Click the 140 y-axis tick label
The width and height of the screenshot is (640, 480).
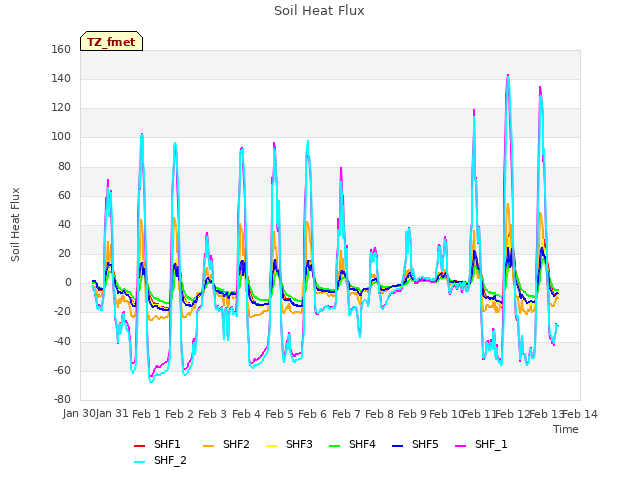[61, 78]
